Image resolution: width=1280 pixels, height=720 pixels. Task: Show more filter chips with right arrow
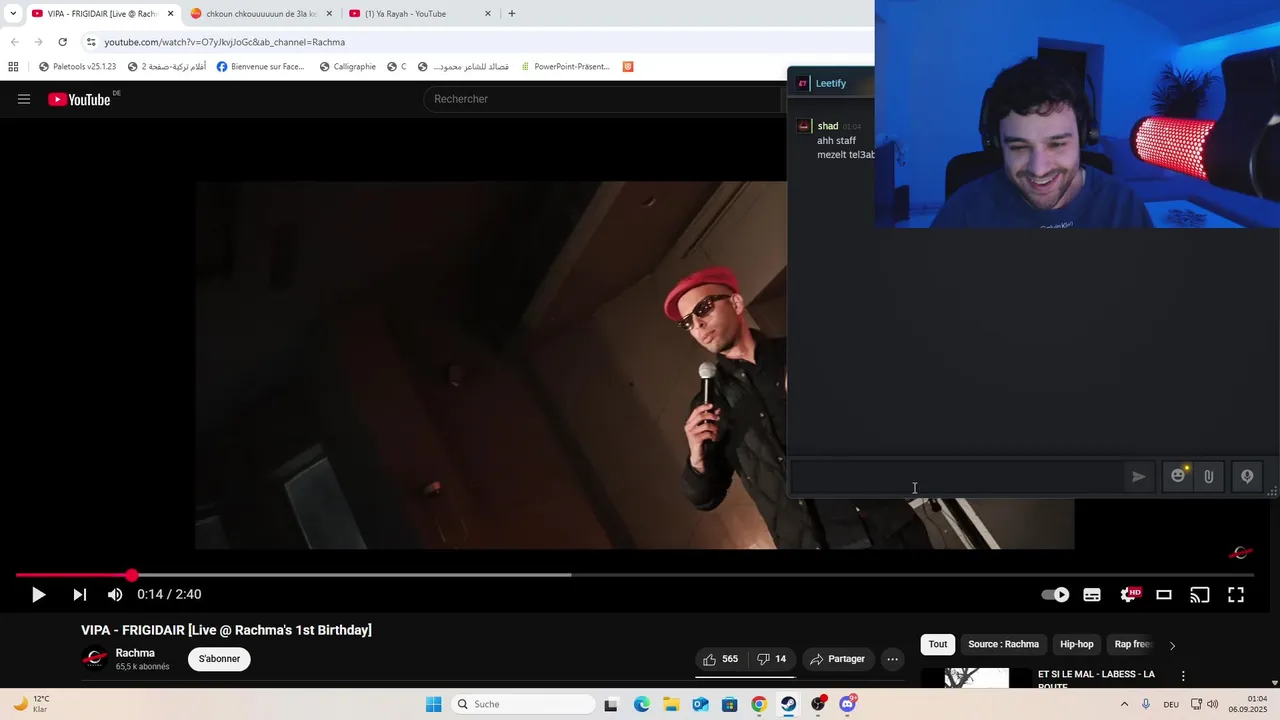[x=1172, y=645]
